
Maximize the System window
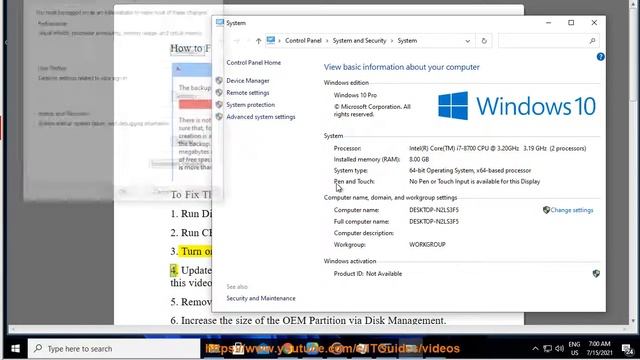point(571,23)
